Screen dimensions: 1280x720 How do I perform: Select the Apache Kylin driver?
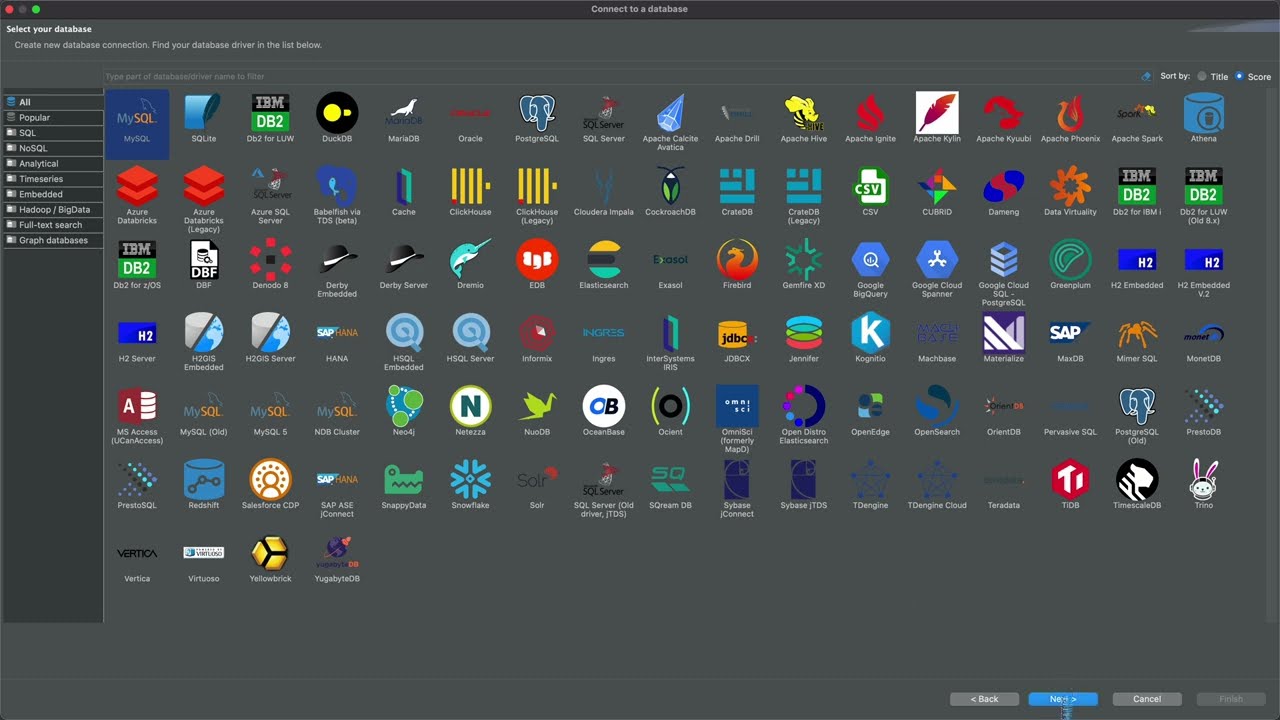937,118
